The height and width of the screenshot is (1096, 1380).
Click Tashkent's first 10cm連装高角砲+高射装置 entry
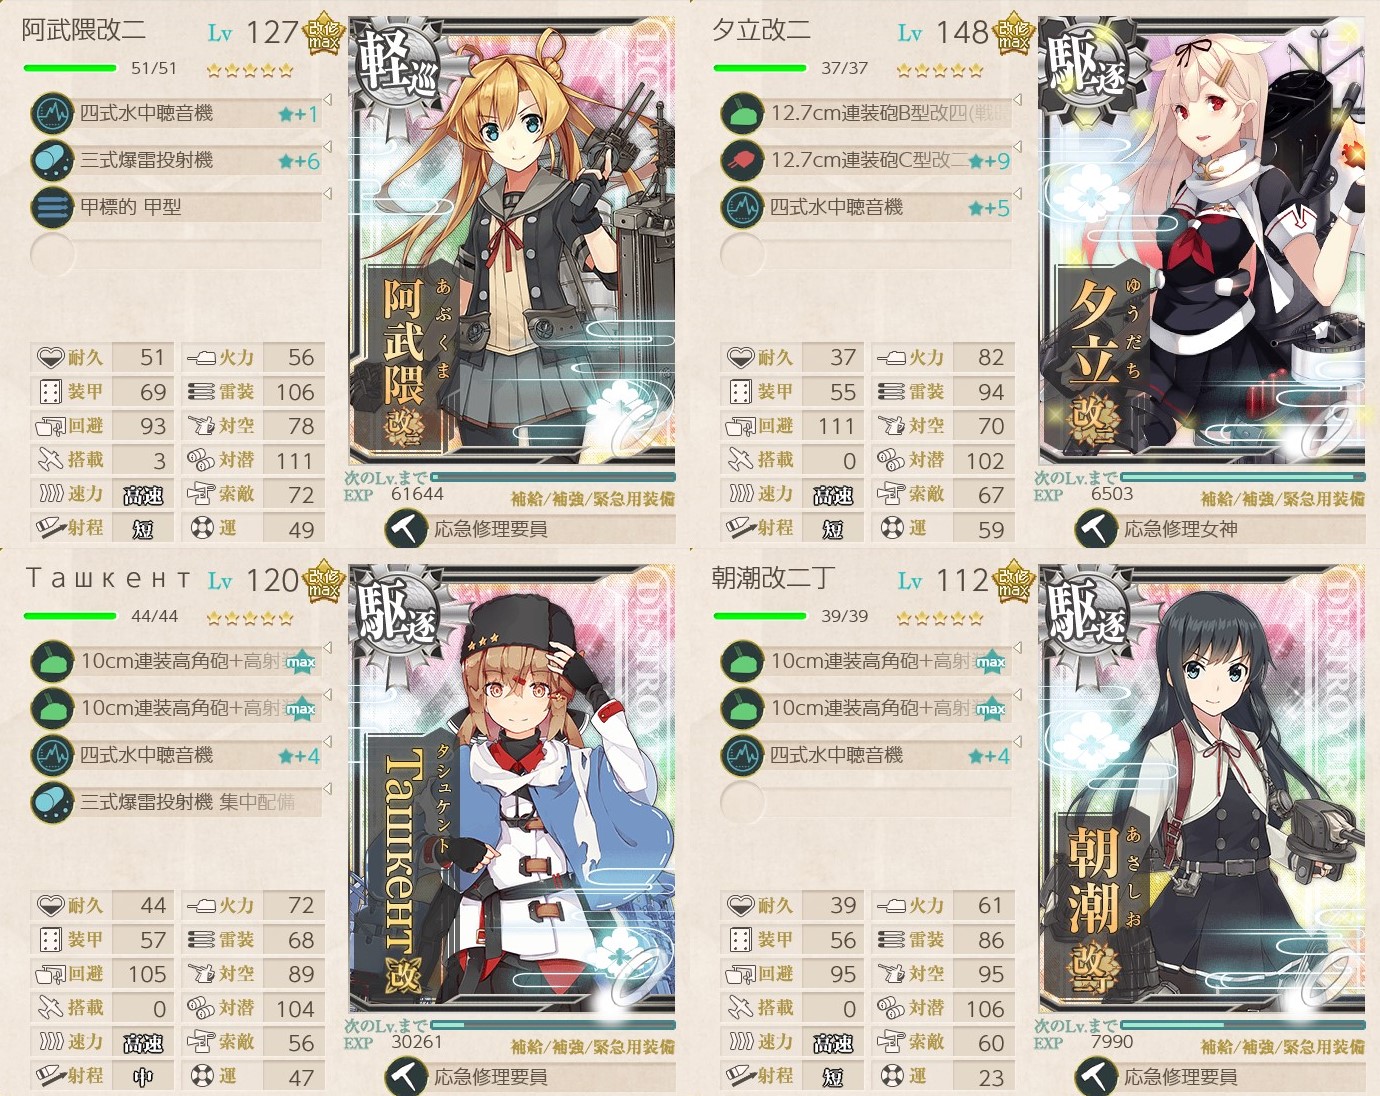tap(177, 661)
